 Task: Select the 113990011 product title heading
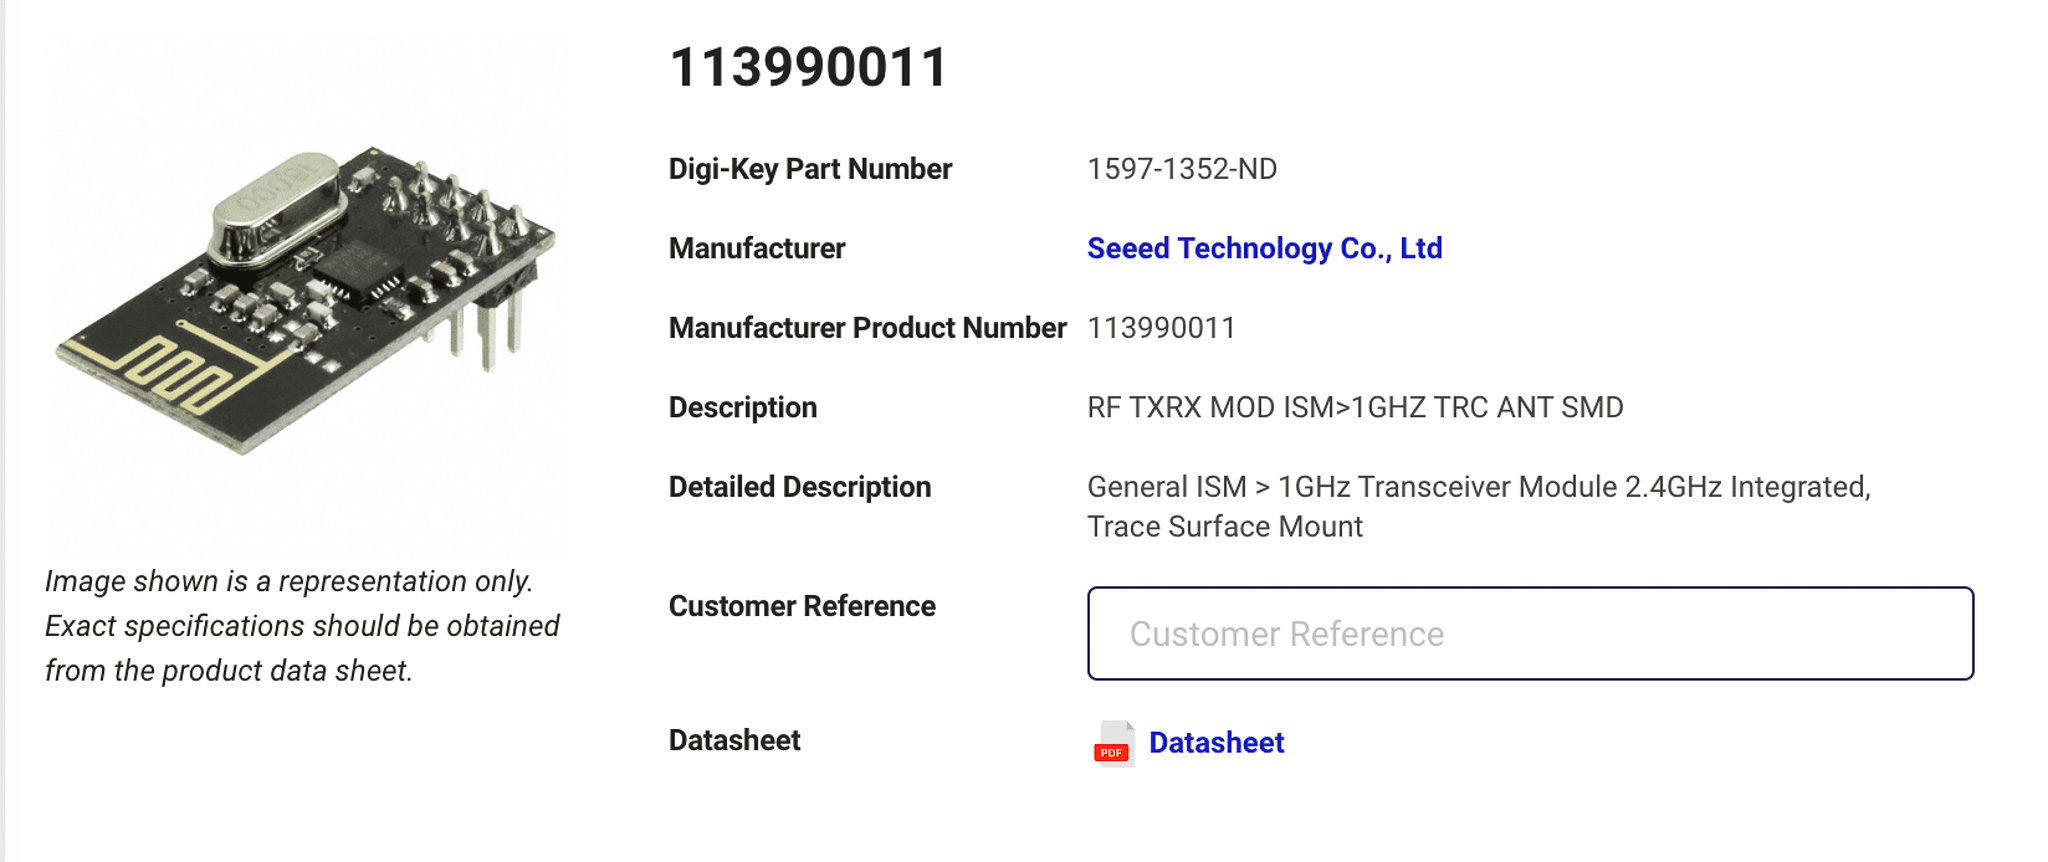tap(808, 68)
